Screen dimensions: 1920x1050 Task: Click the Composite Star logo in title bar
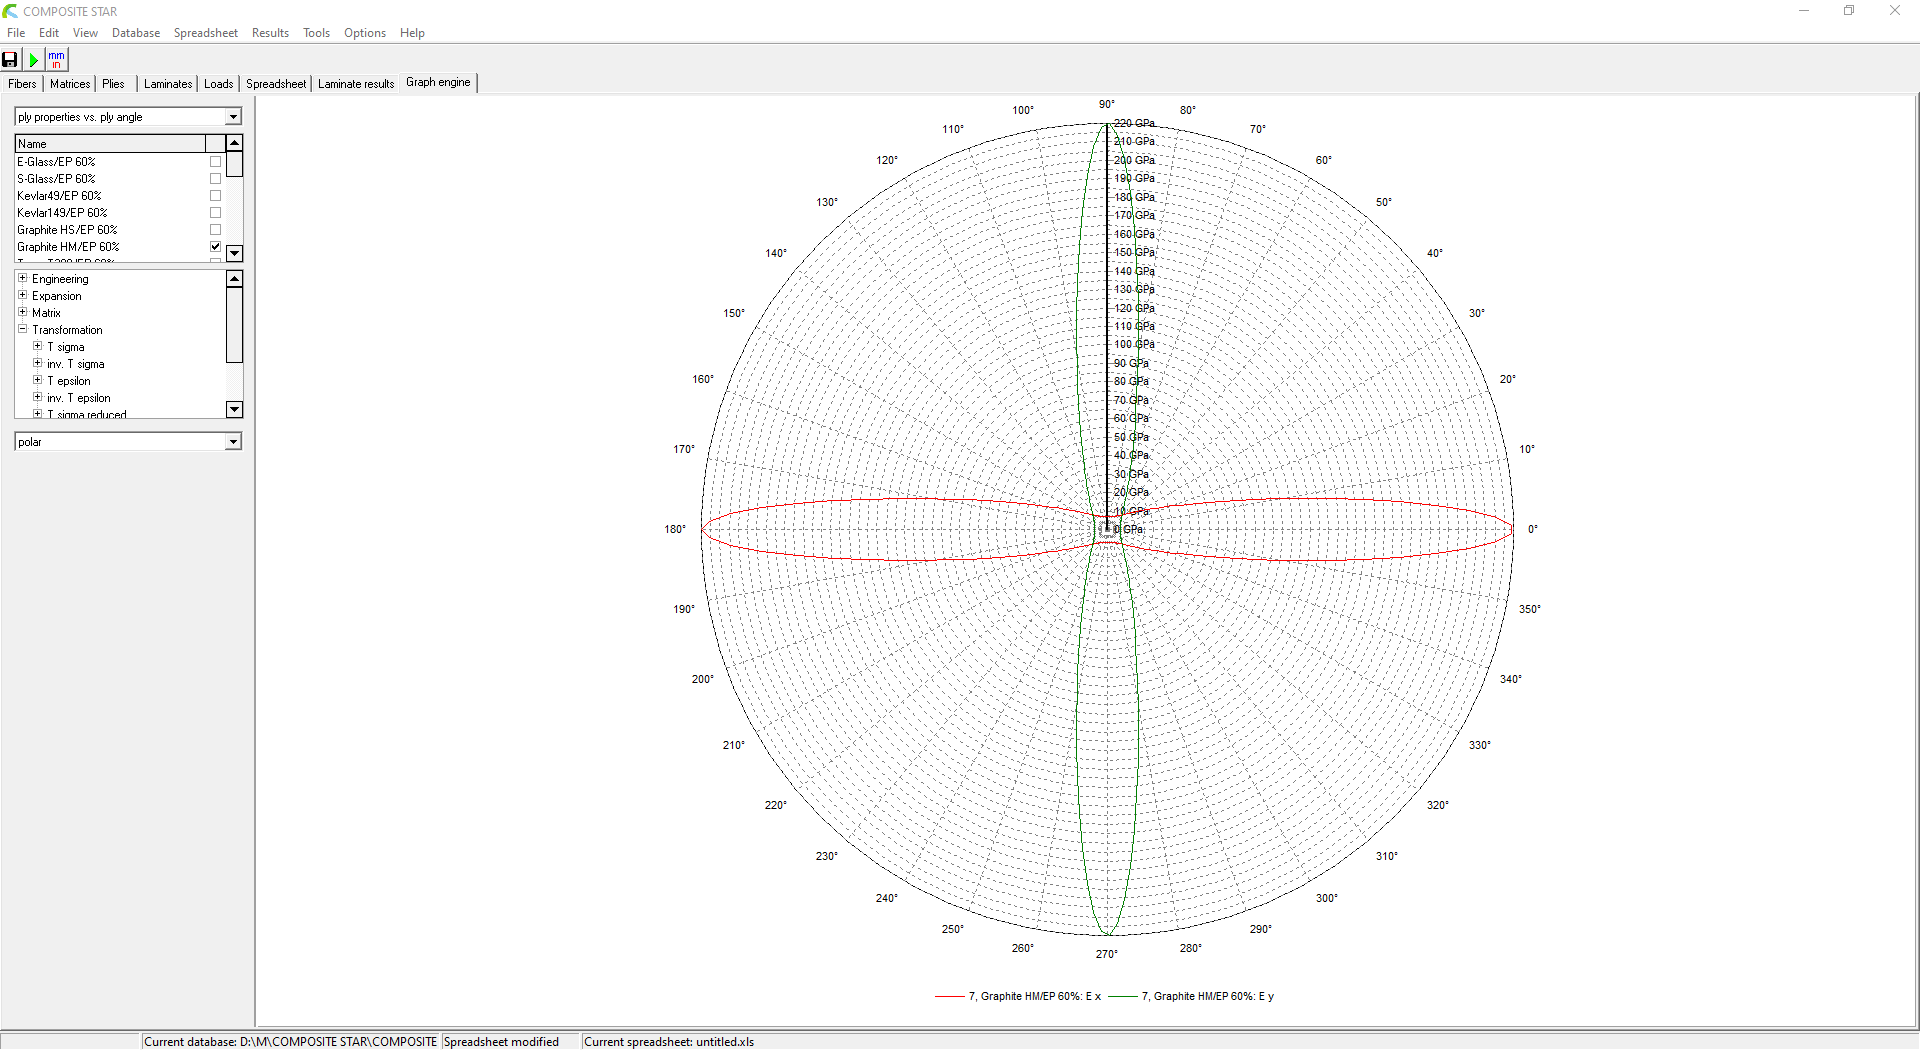coord(10,11)
